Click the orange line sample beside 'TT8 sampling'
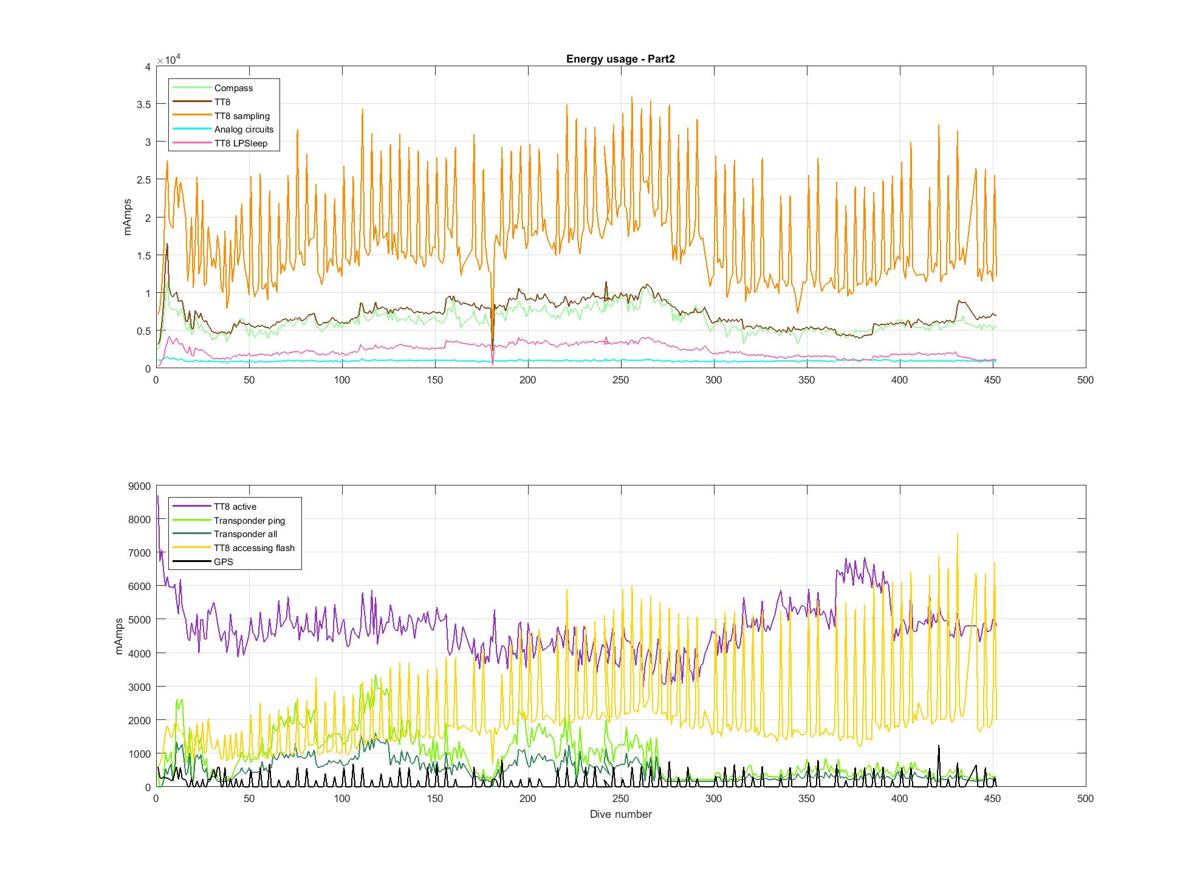Viewport: 1200px width, 885px height. tap(191, 116)
